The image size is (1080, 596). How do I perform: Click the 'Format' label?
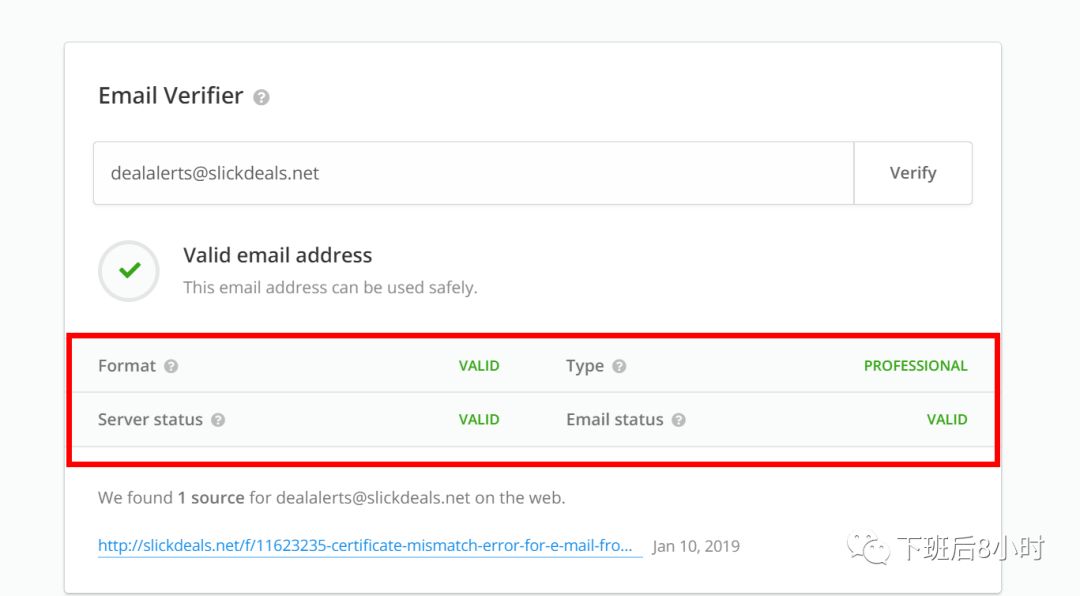[x=127, y=366]
